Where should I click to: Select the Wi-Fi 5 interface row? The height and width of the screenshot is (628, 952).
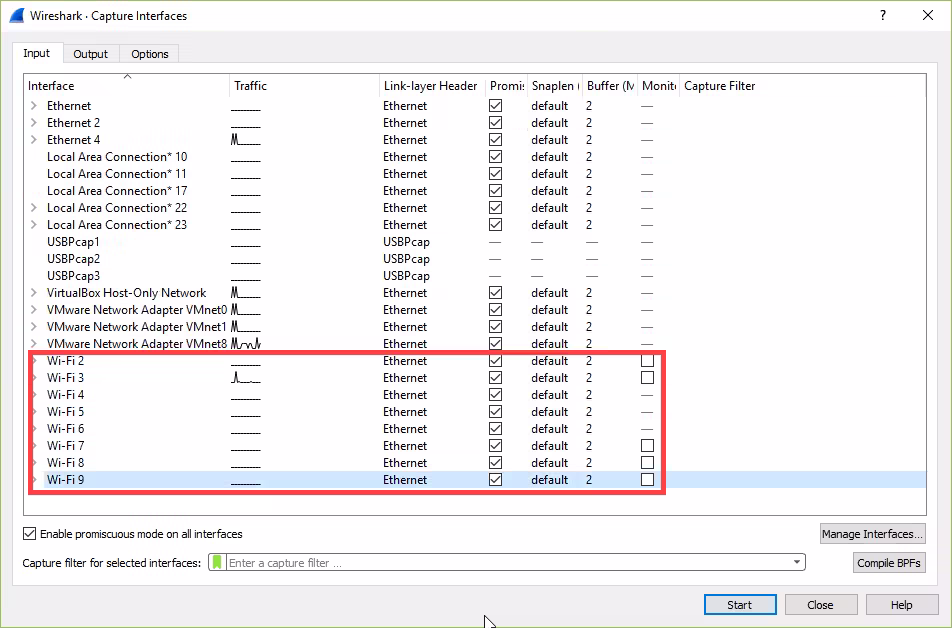(x=475, y=412)
